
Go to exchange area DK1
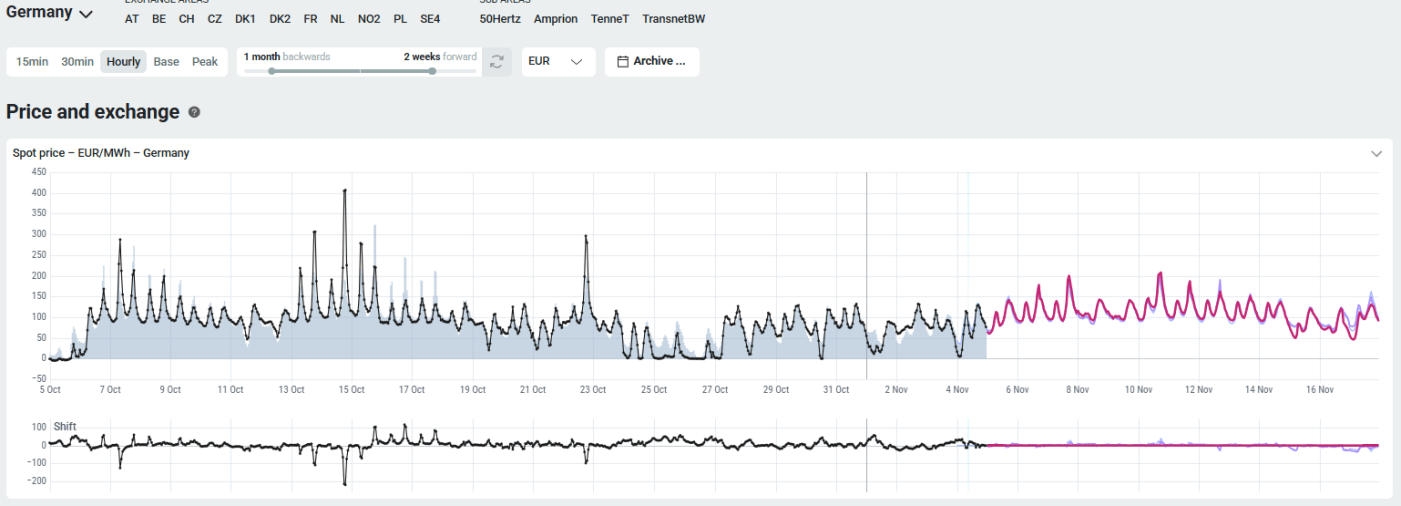tap(245, 19)
